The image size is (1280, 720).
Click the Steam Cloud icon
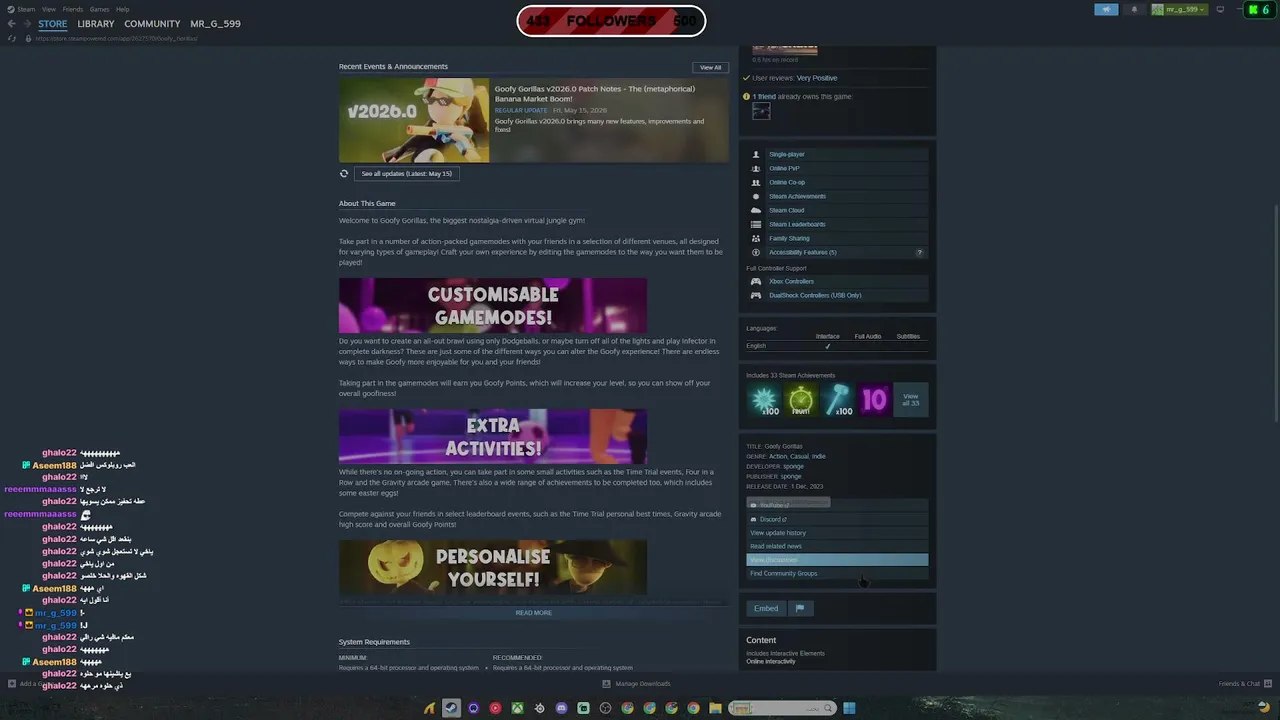pyautogui.click(x=756, y=211)
